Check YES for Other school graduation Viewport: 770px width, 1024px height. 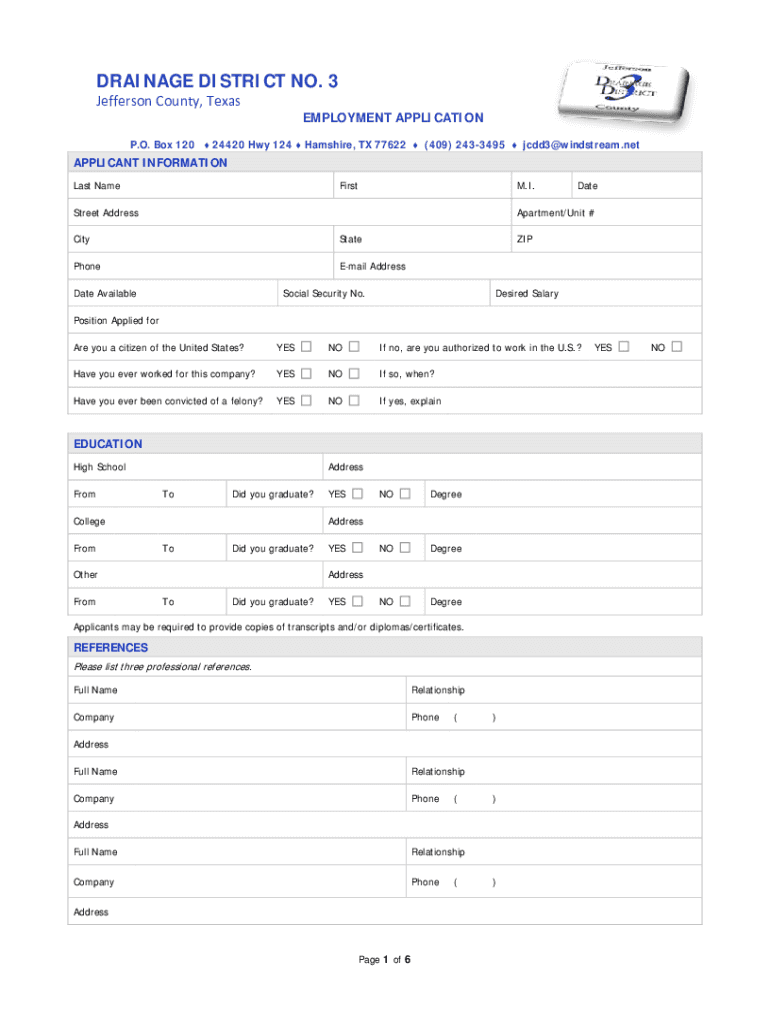(x=358, y=602)
